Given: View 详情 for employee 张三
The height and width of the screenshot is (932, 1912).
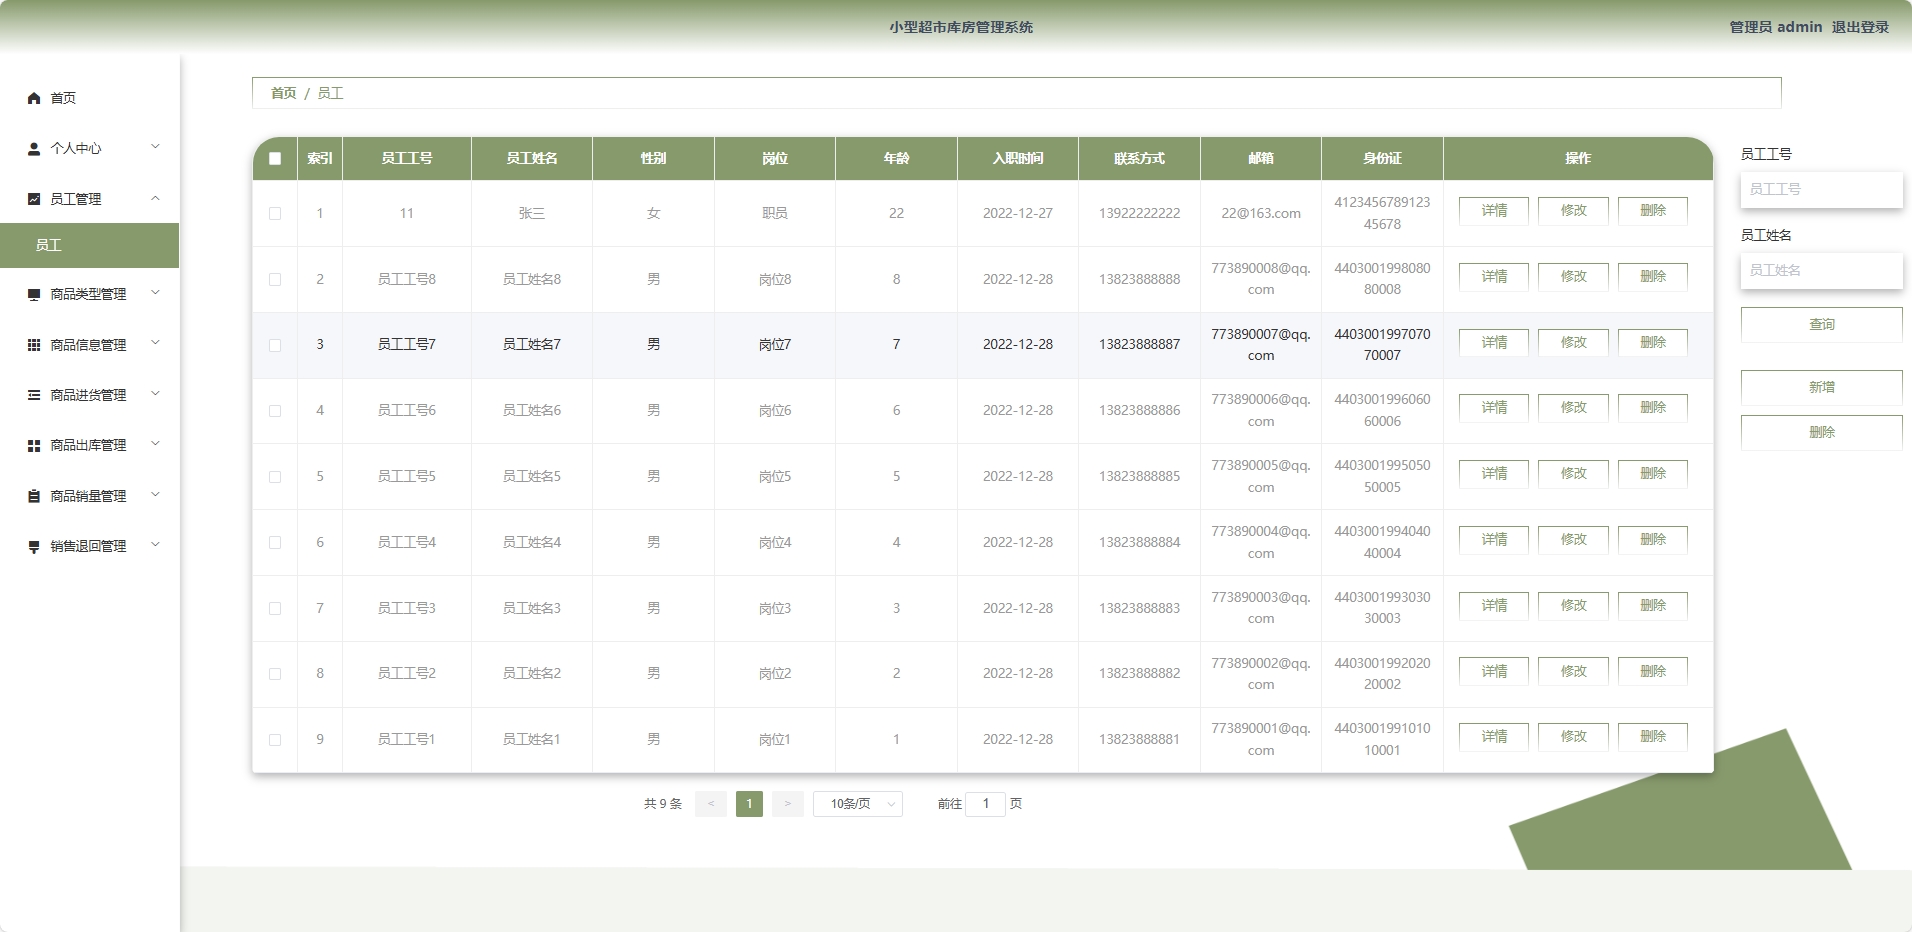Looking at the screenshot, I should (x=1493, y=211).
